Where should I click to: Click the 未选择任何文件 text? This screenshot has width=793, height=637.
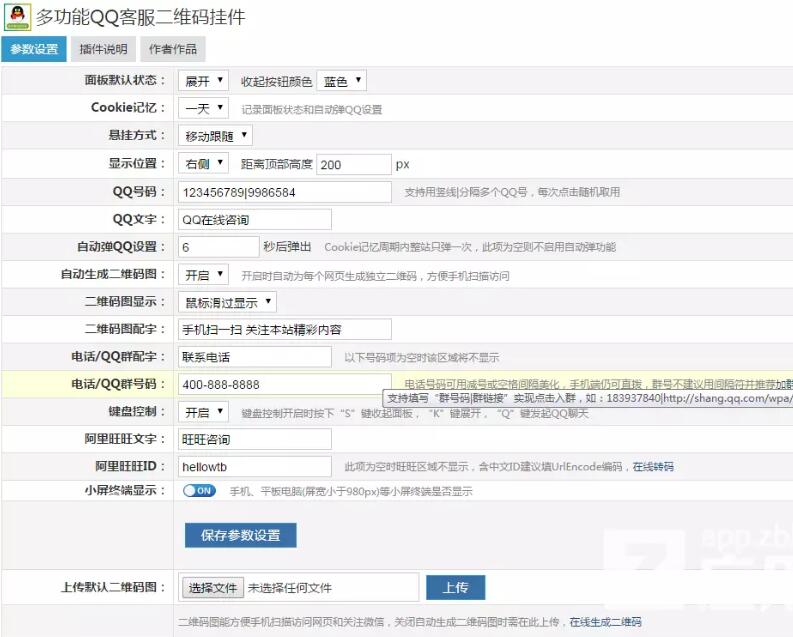pos(289,588)
